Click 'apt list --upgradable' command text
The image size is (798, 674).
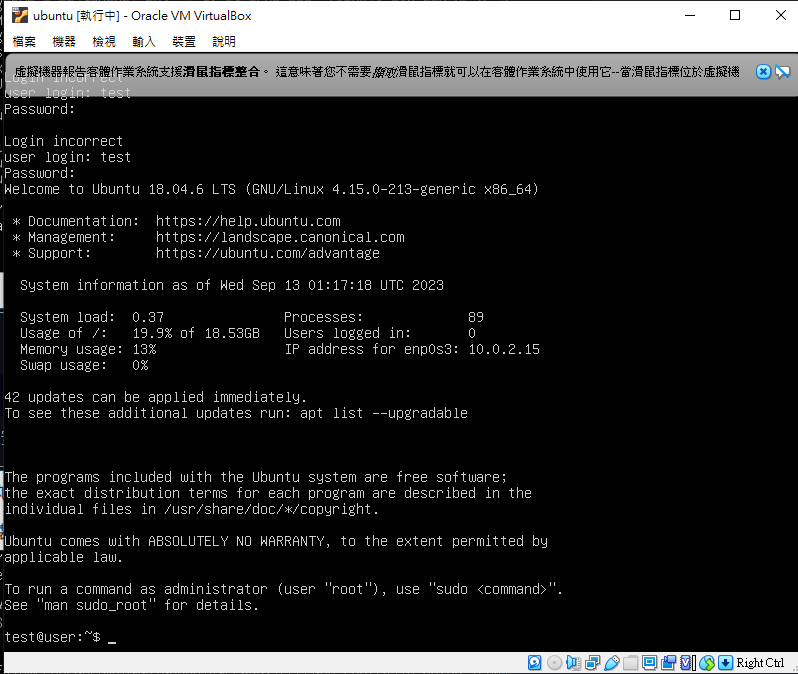tap(384, 413)
